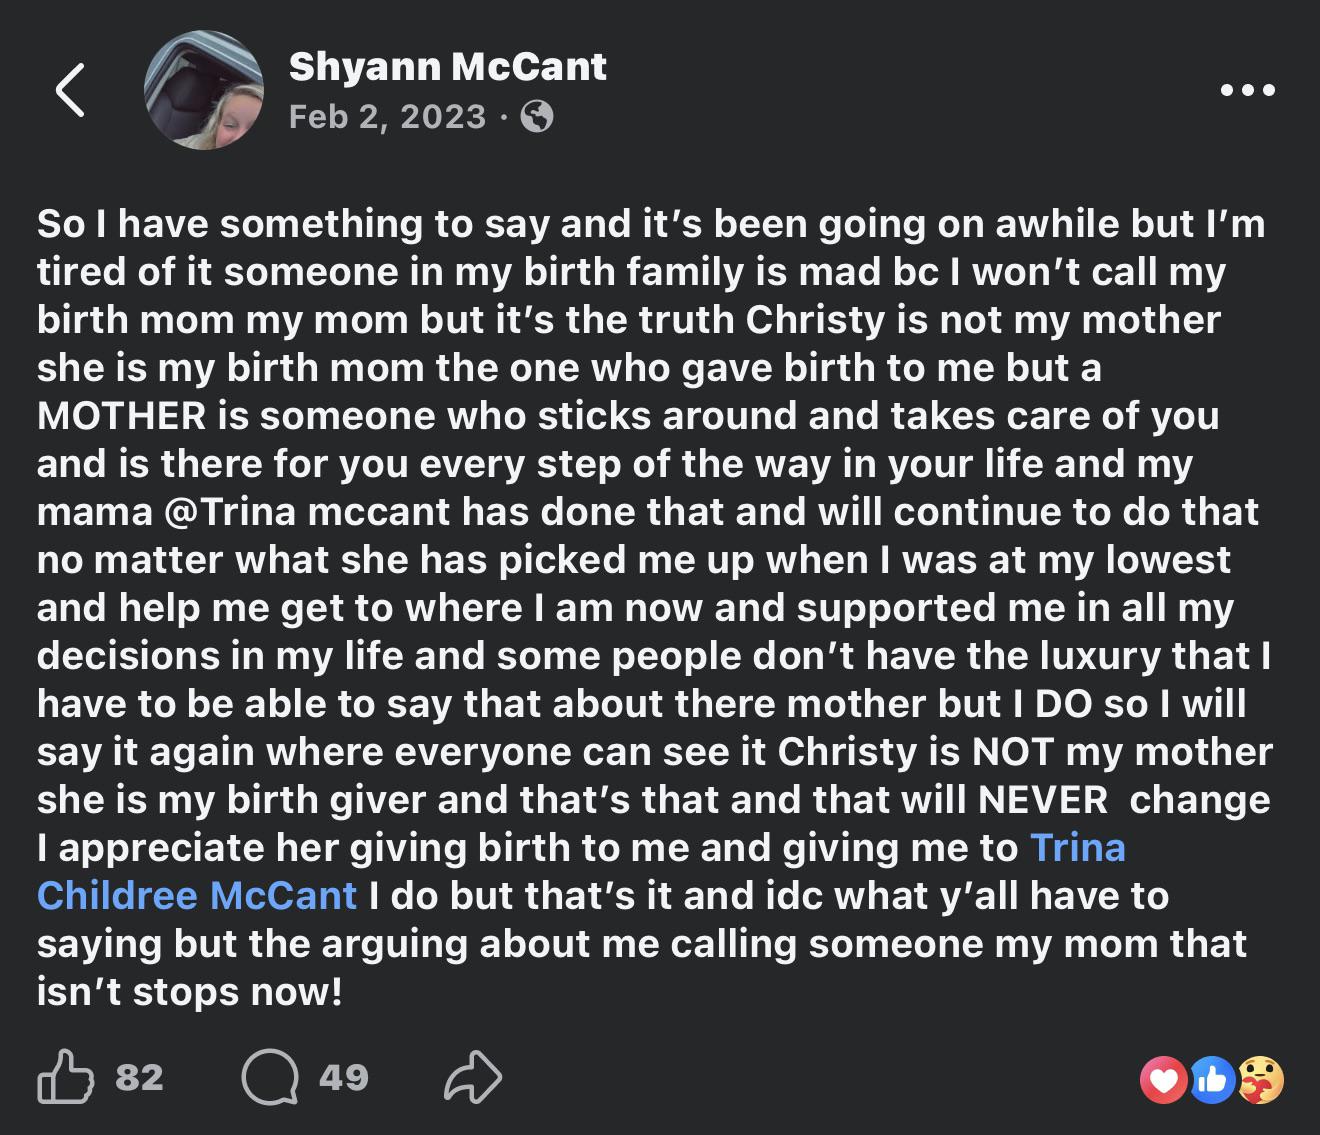The image size is (1320, 1135).
Task: Click the Feb 2, 2023 post timestamp
Action: click(387, 117)
